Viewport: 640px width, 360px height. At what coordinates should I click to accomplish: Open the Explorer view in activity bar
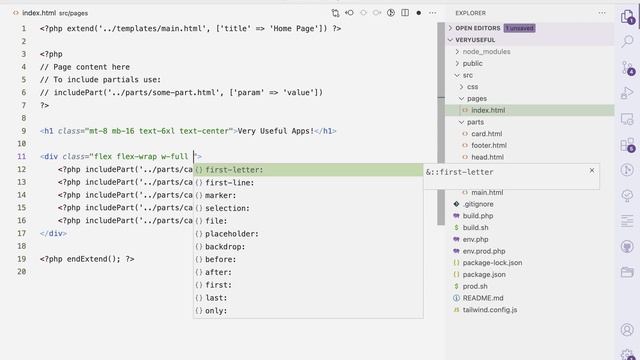pyautogui.click(x=627, y=17)
